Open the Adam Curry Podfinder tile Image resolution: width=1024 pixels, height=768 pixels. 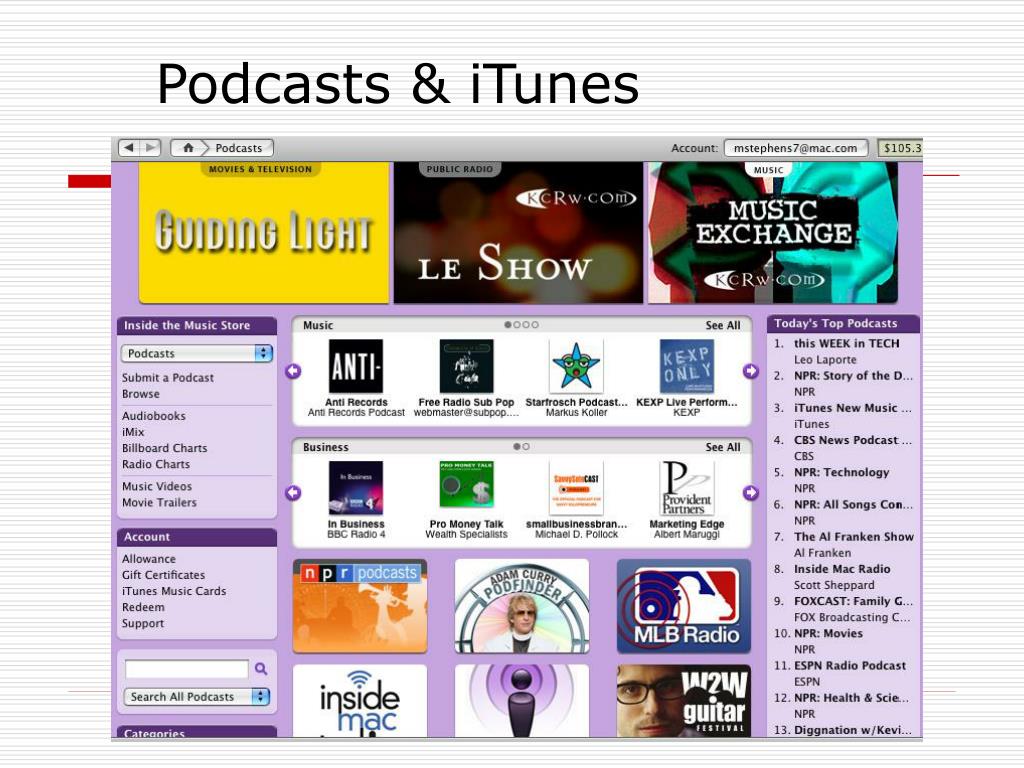(522, 606)
